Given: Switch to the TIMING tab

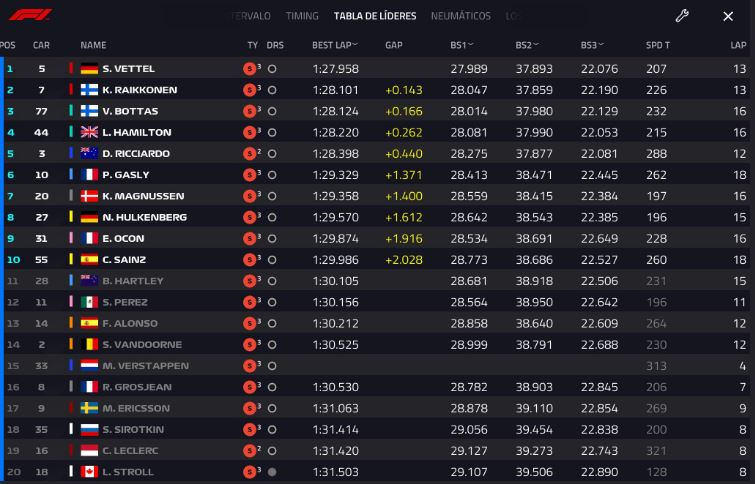Looking at the screenshot, I should point(302,16).
